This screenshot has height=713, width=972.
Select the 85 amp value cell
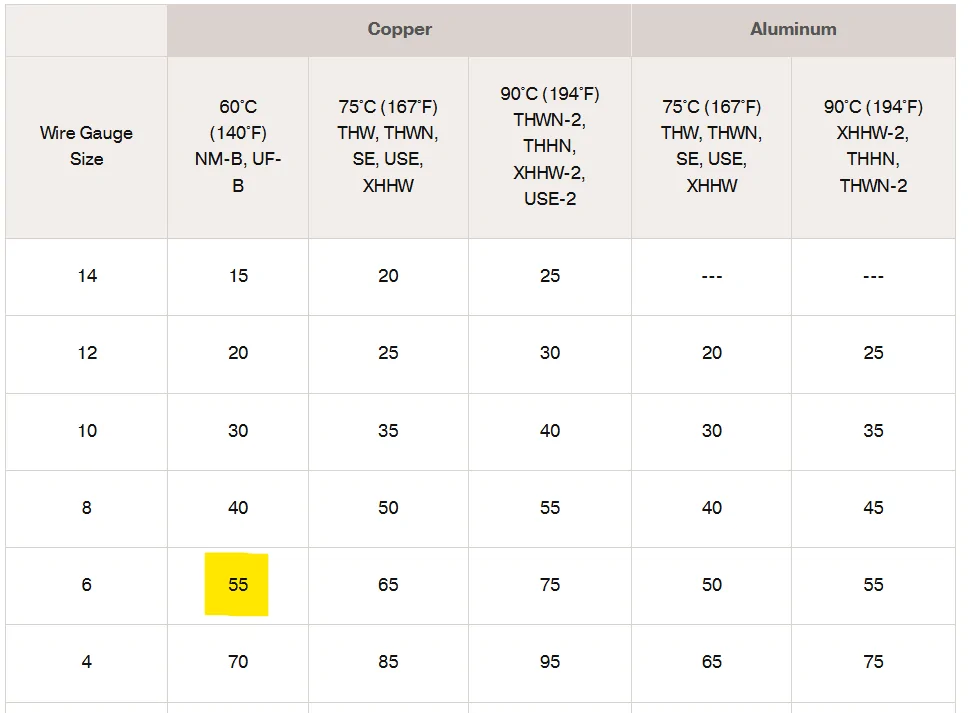point(388,662)
